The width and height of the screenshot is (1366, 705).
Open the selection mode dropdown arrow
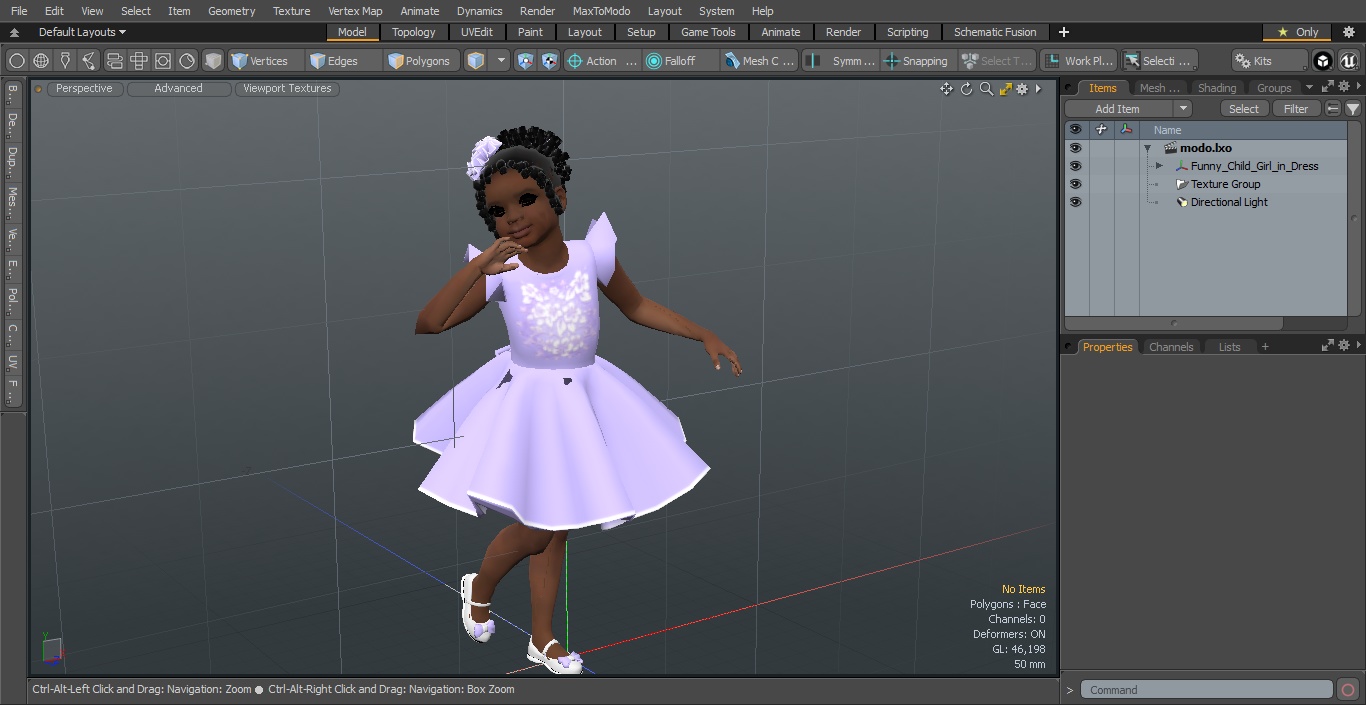click(502, 61)
